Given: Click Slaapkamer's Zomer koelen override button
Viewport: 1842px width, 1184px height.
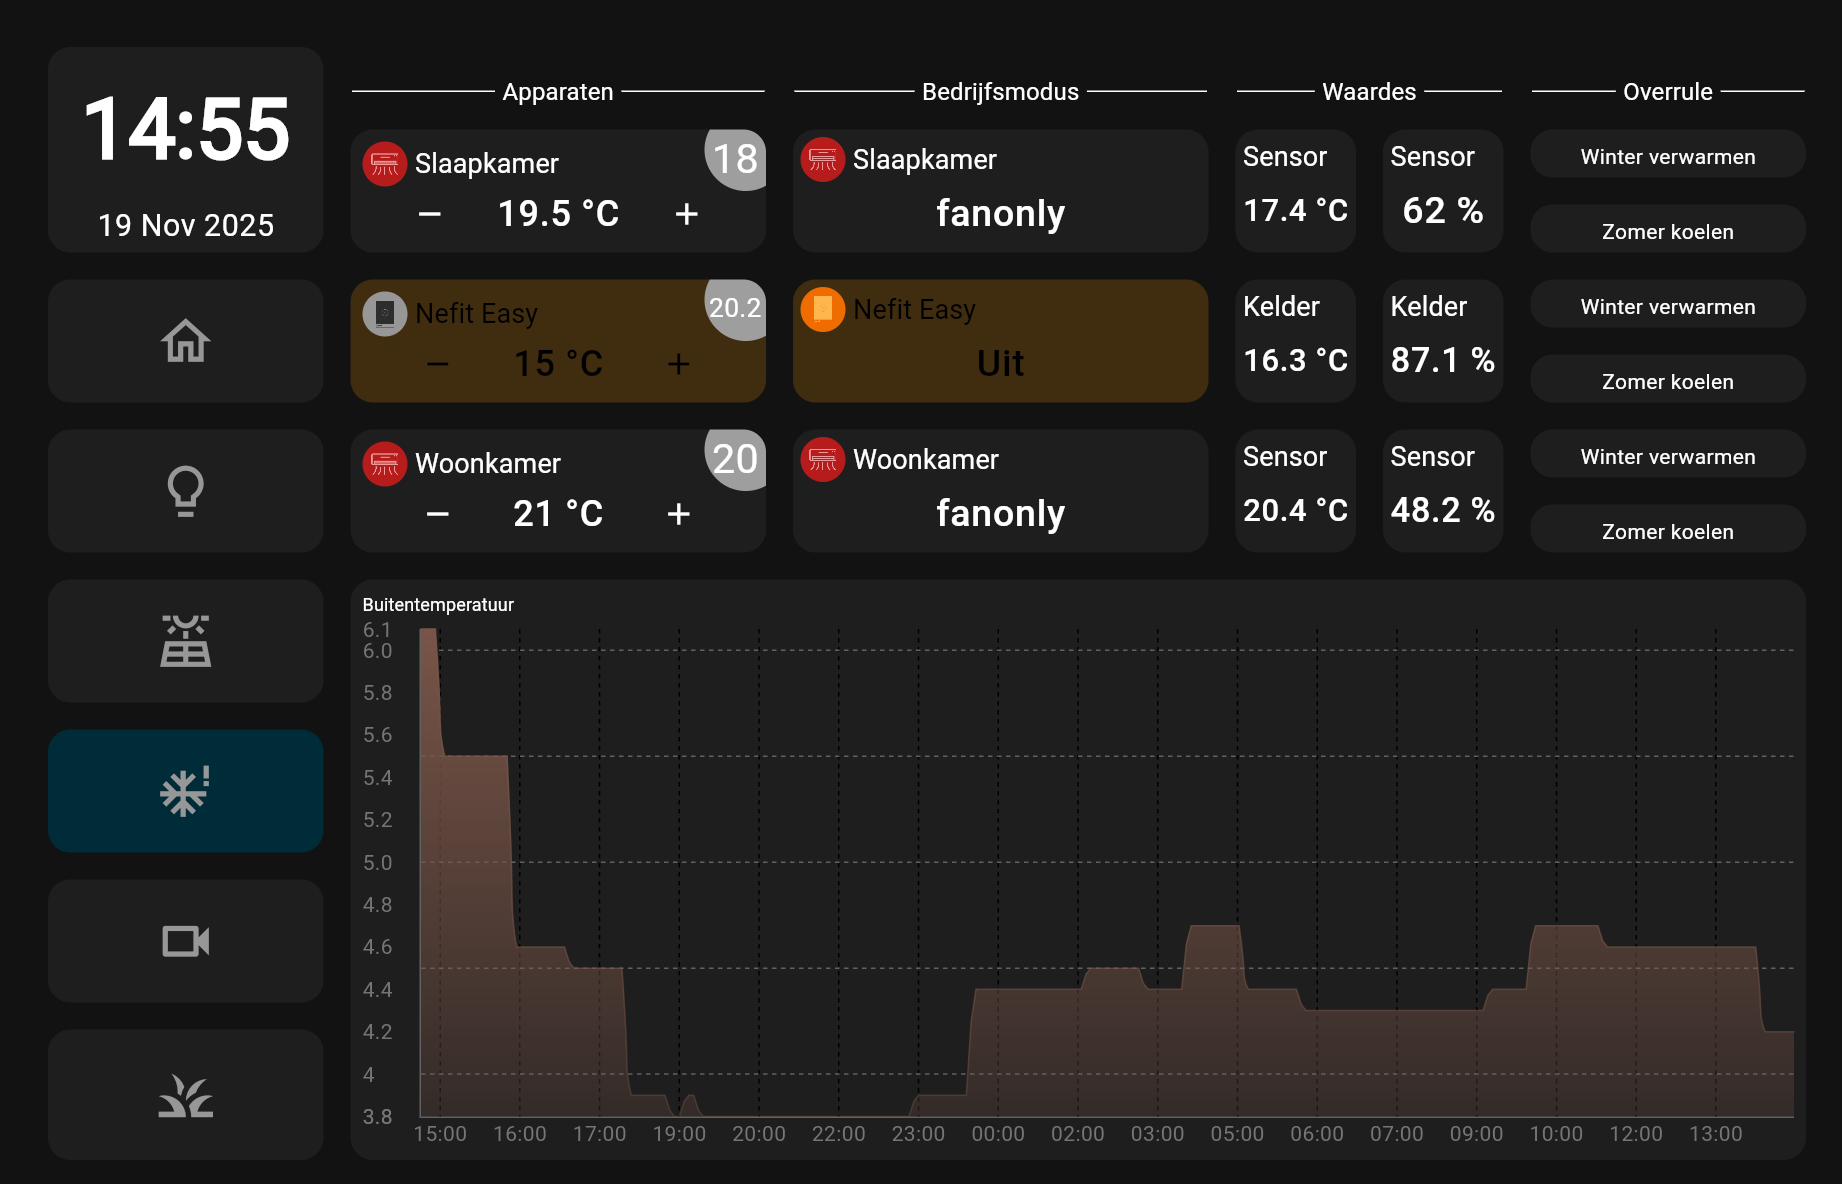Looking at the screenshot, I should click(1668, 230).
